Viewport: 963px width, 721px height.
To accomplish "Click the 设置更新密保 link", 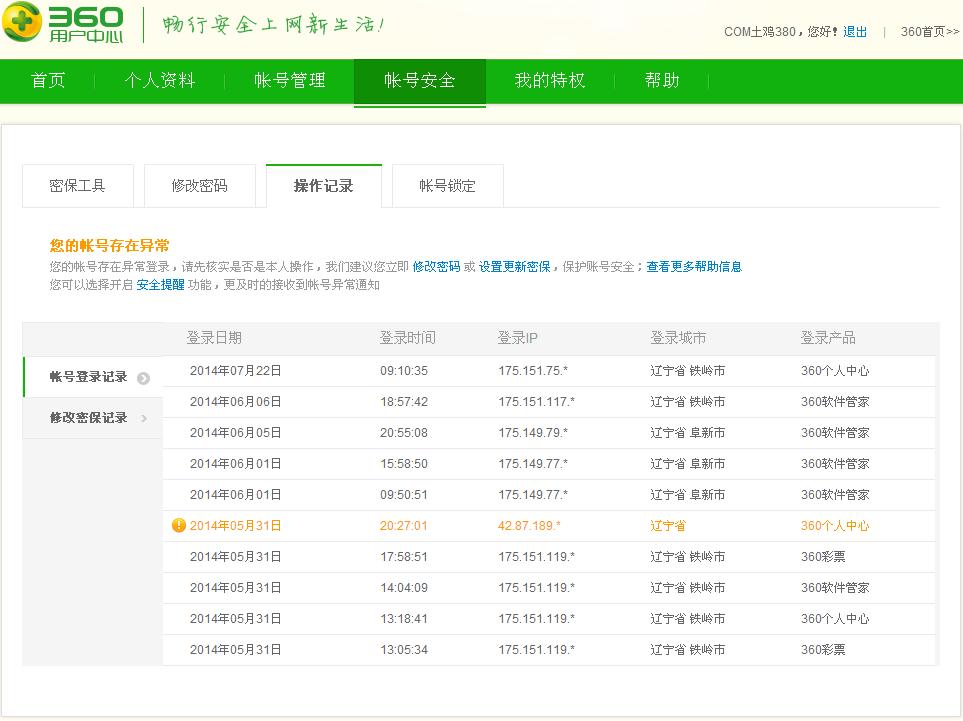I will [x=515, y=267].
